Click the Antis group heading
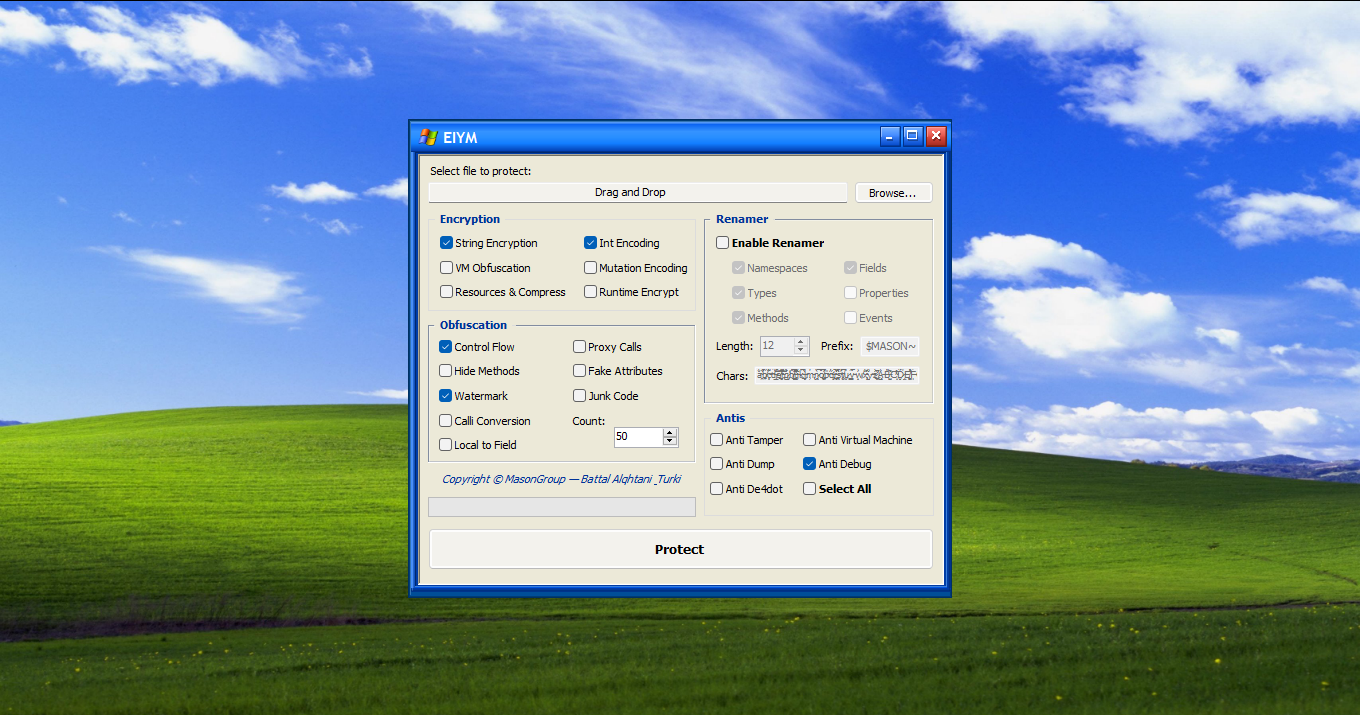This screenshot has height=715, width=1360. click(731, 418)
